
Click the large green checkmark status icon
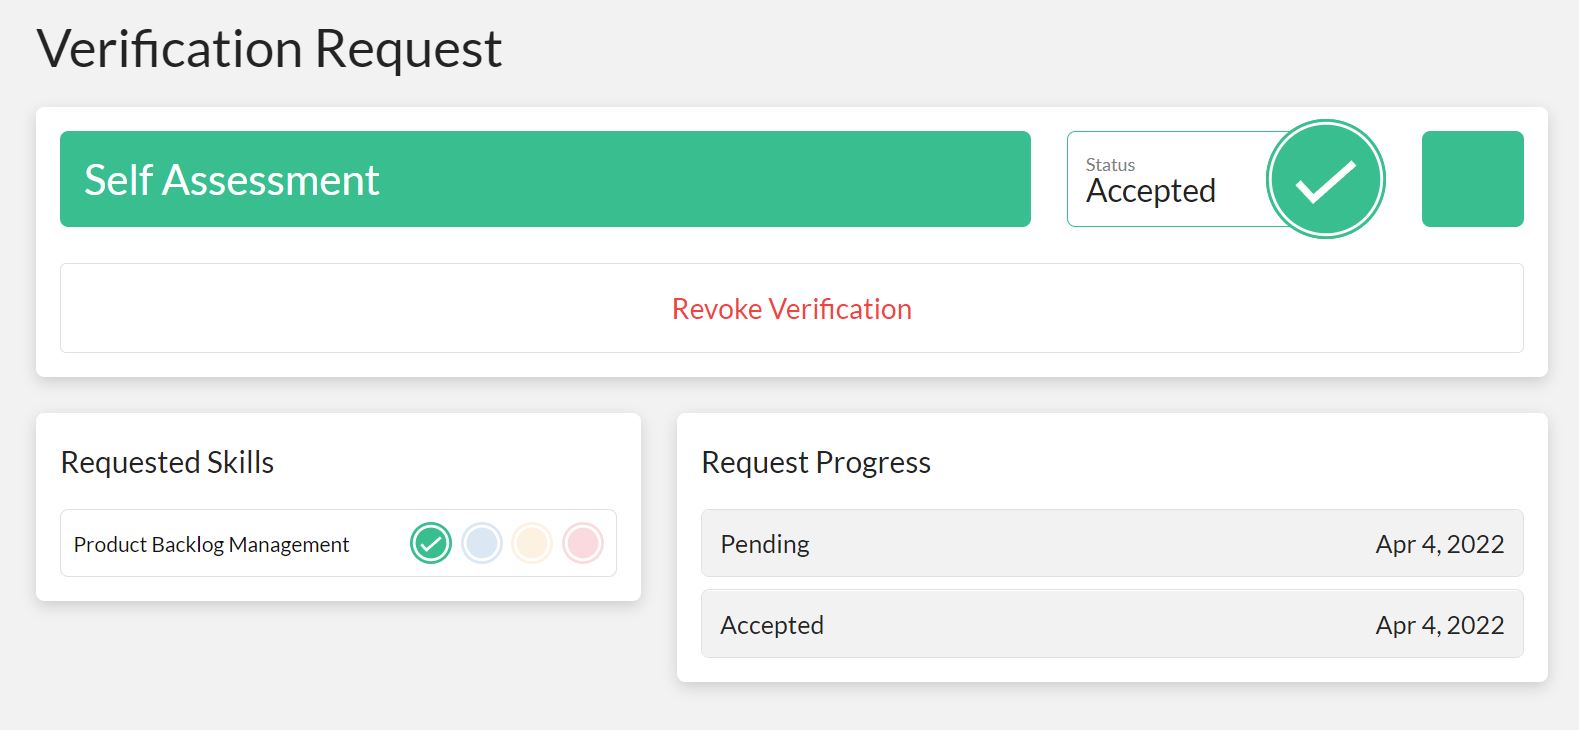point(1325,179)
